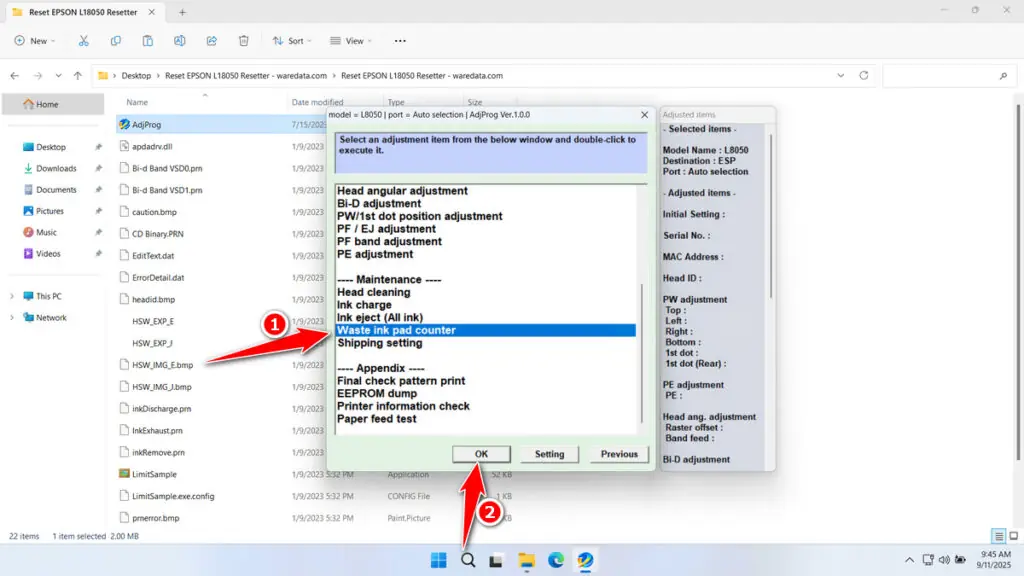
Task: Open the Sort dropdown menu
Action: [290, 41]
